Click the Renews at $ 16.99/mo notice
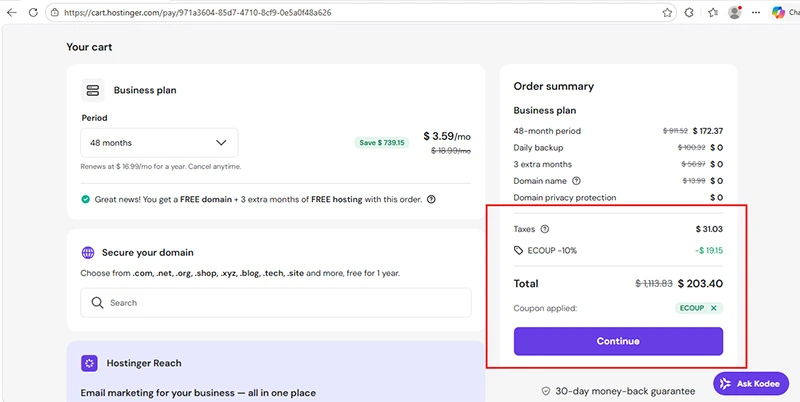The width and height of the screenshot is (800, 402). coord(161,166)
